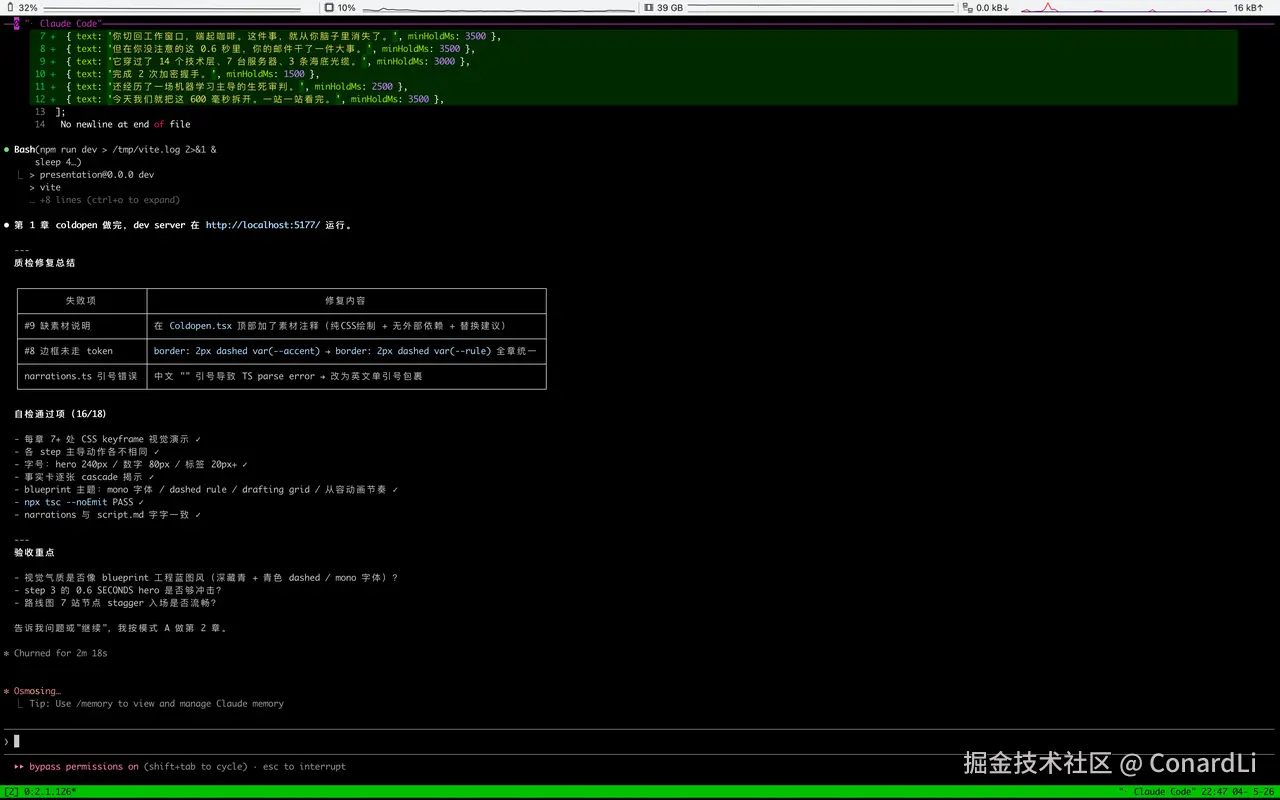Click the '修复内容' table header

point(346,301)
